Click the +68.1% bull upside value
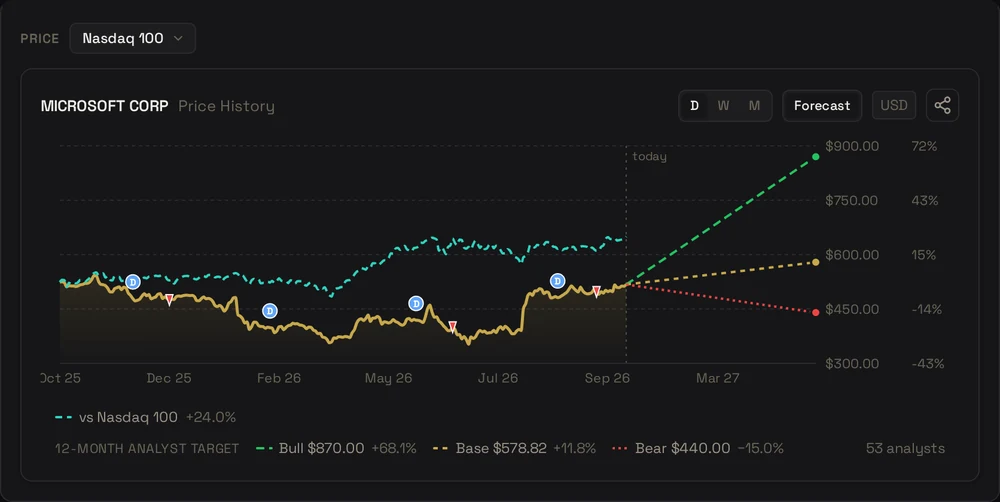The width and height of the screenshot is (1000, 502). coord(394,448)
